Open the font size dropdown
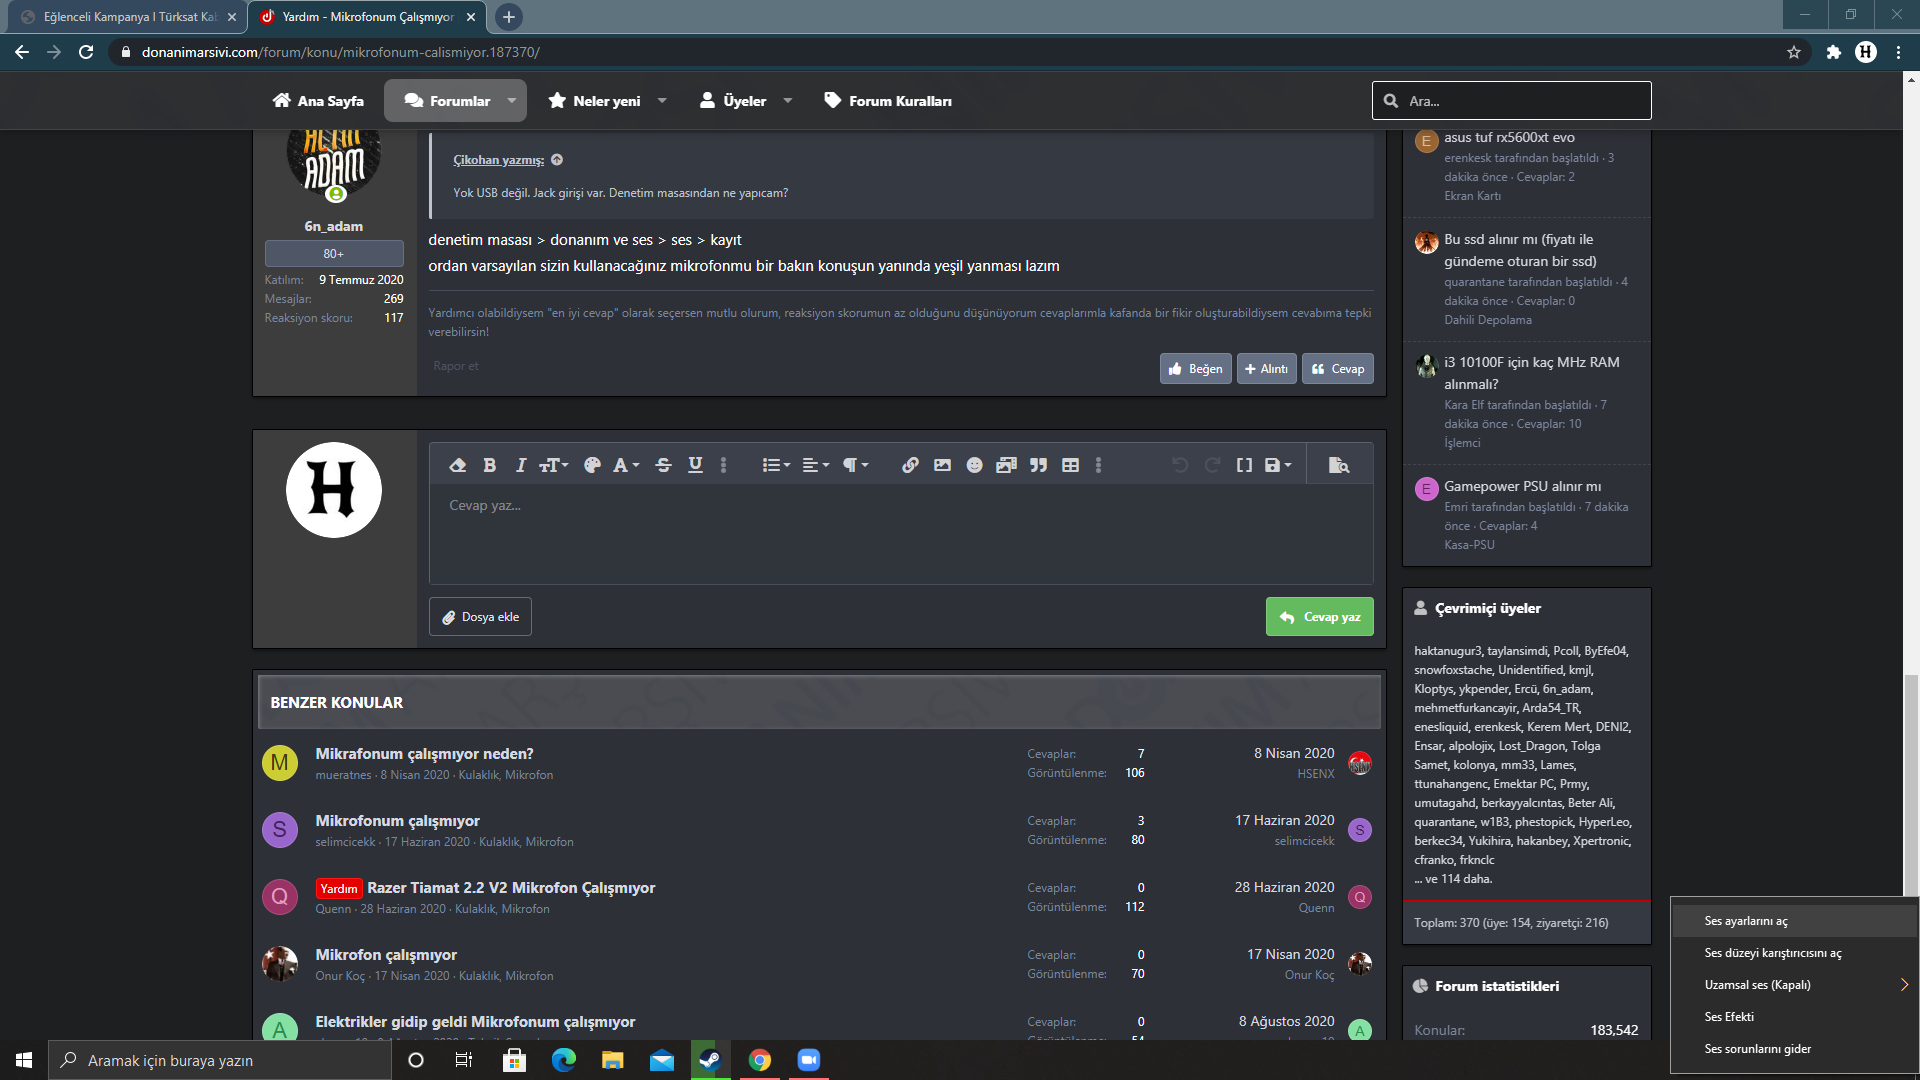This screenshot has height=1080, width=1920. tap(553, 465)
